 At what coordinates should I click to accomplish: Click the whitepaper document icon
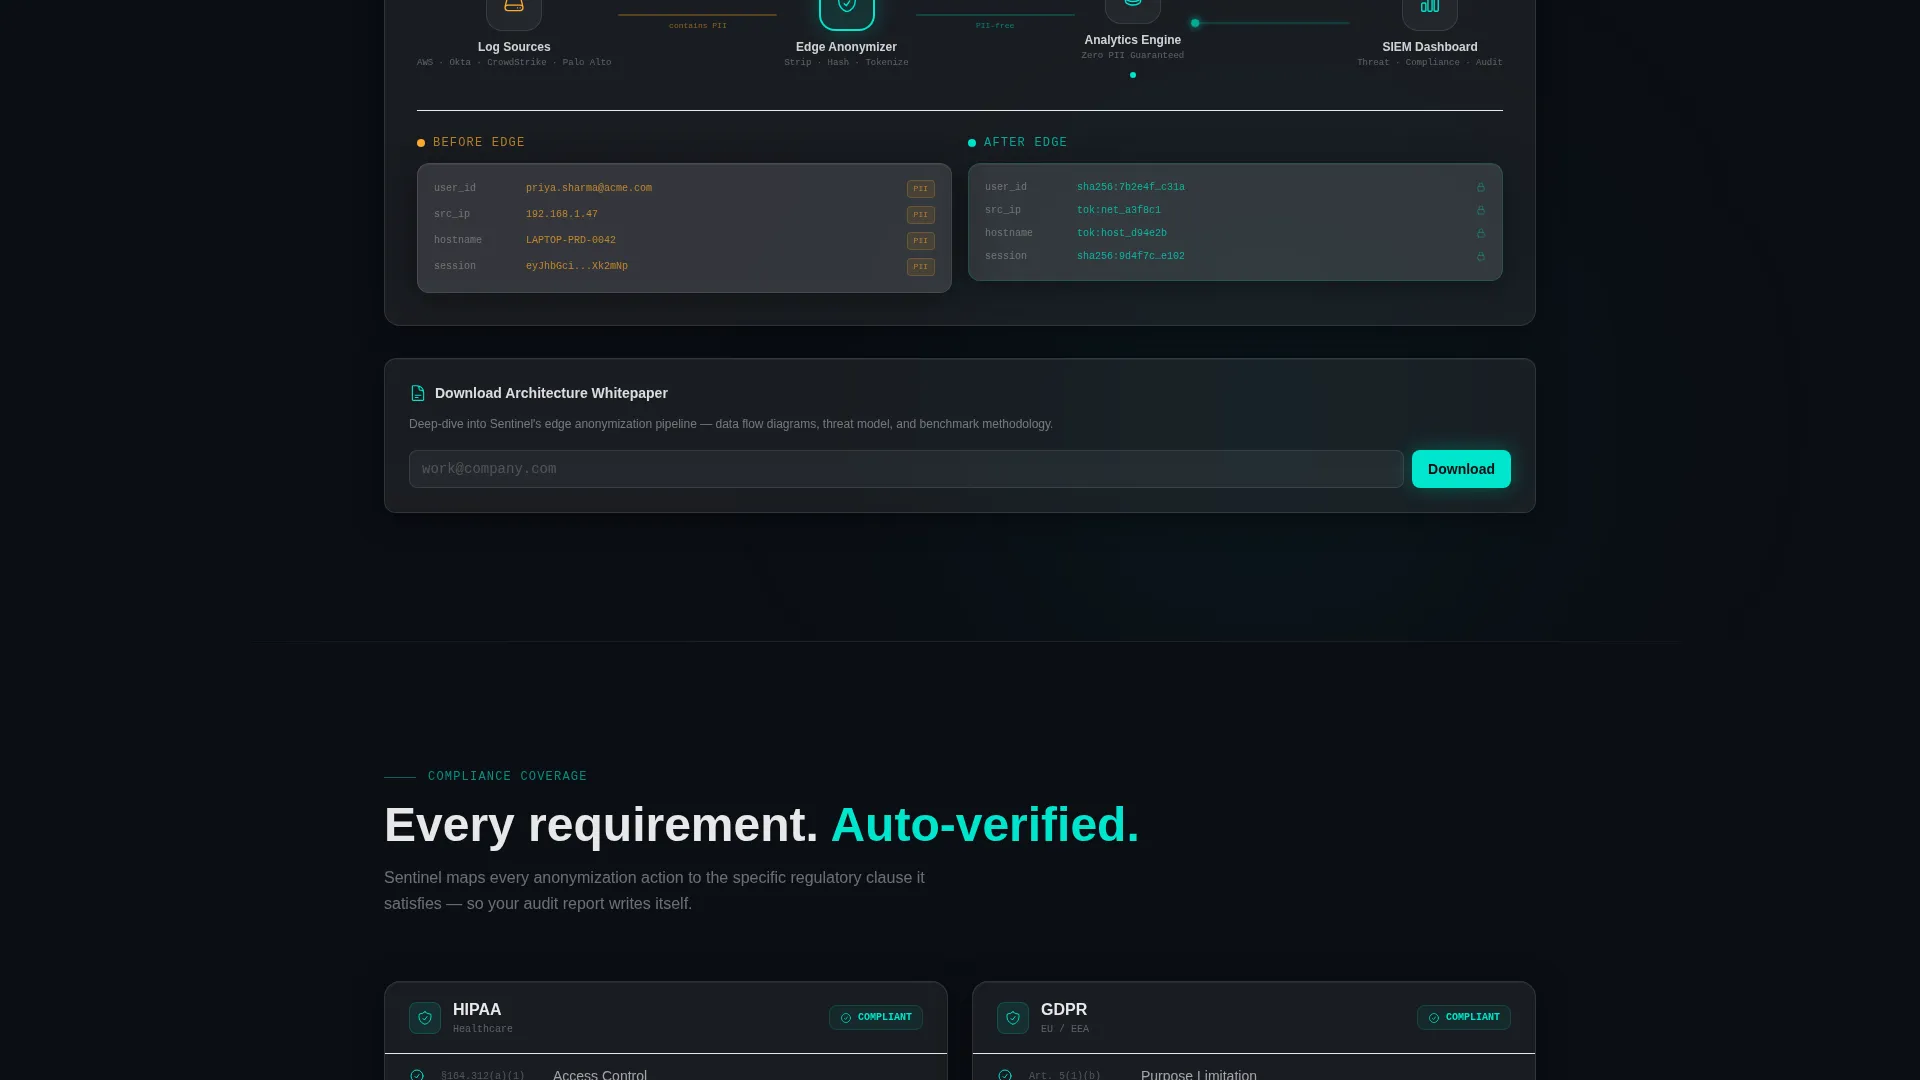(x=418, y=393)
